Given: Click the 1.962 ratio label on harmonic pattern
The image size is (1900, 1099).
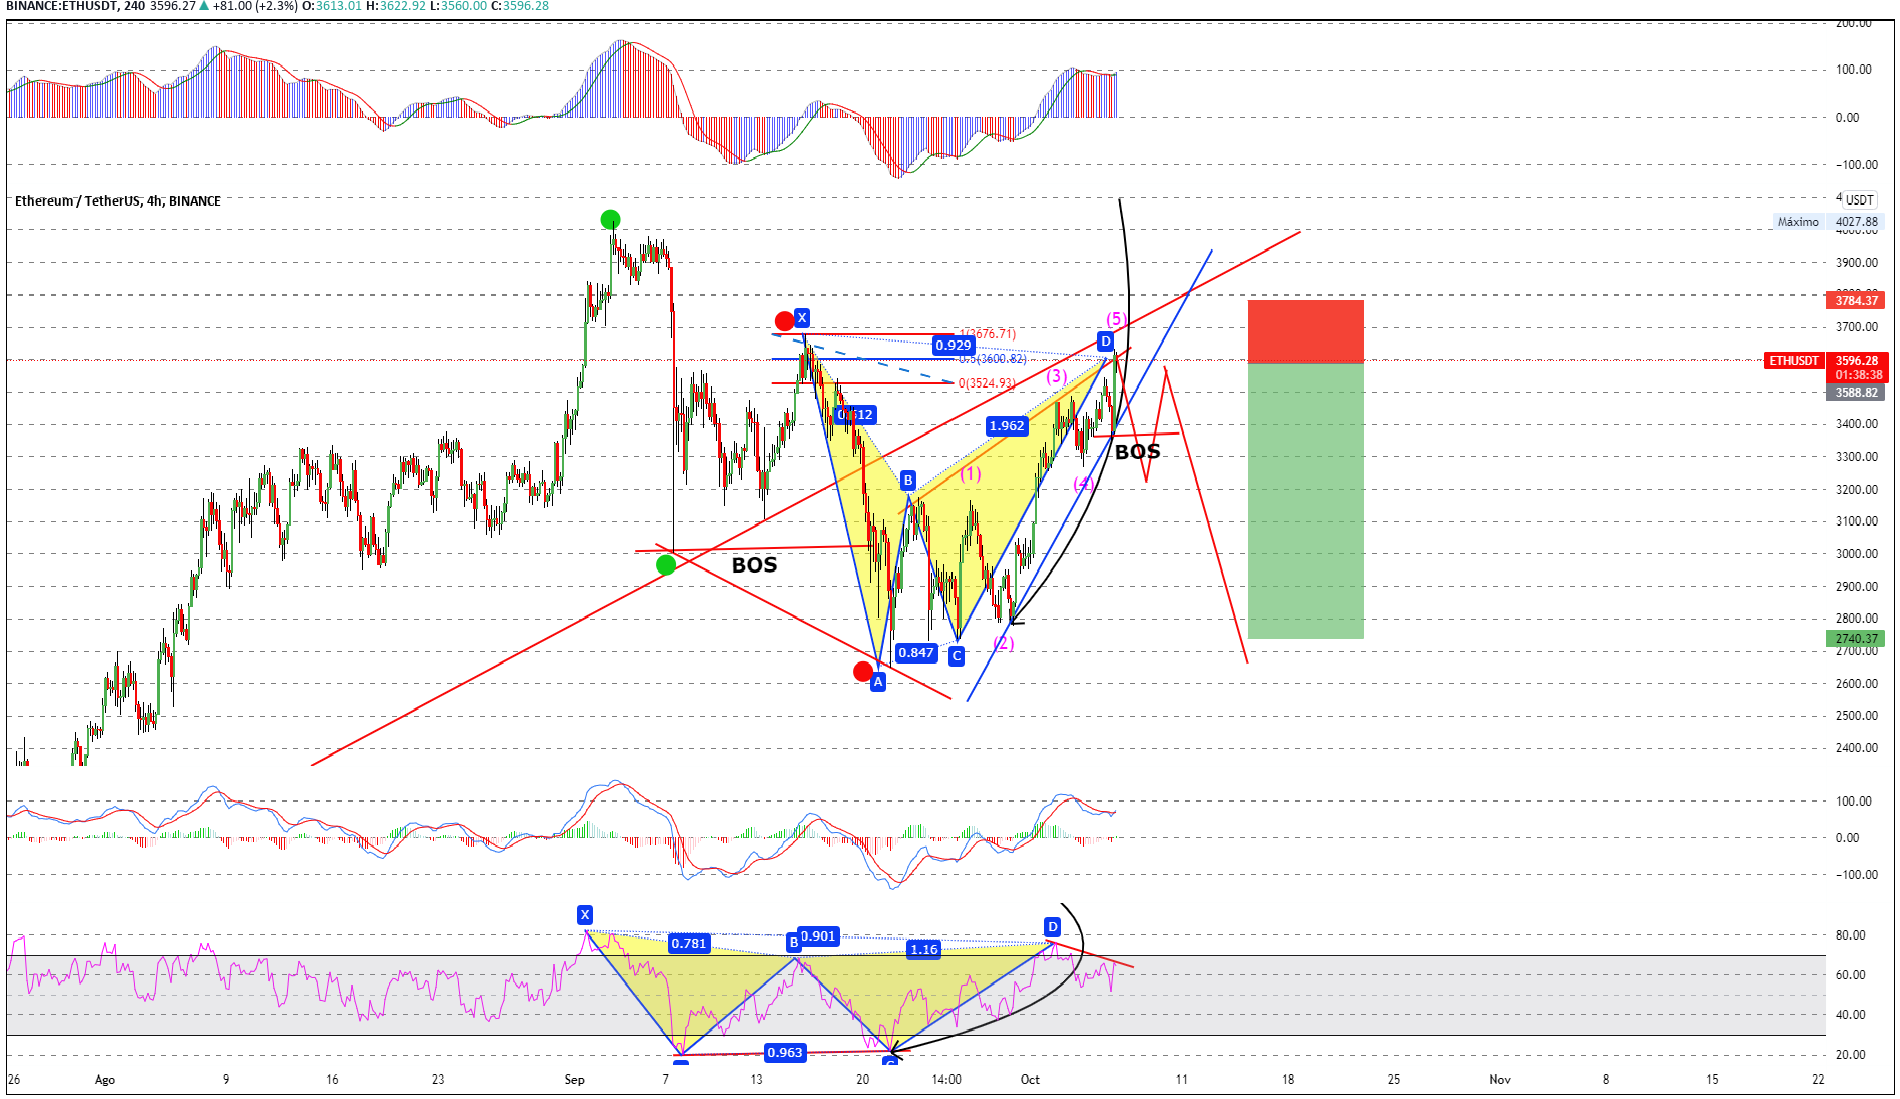Looking at the screenshot, I should 1007,426.
